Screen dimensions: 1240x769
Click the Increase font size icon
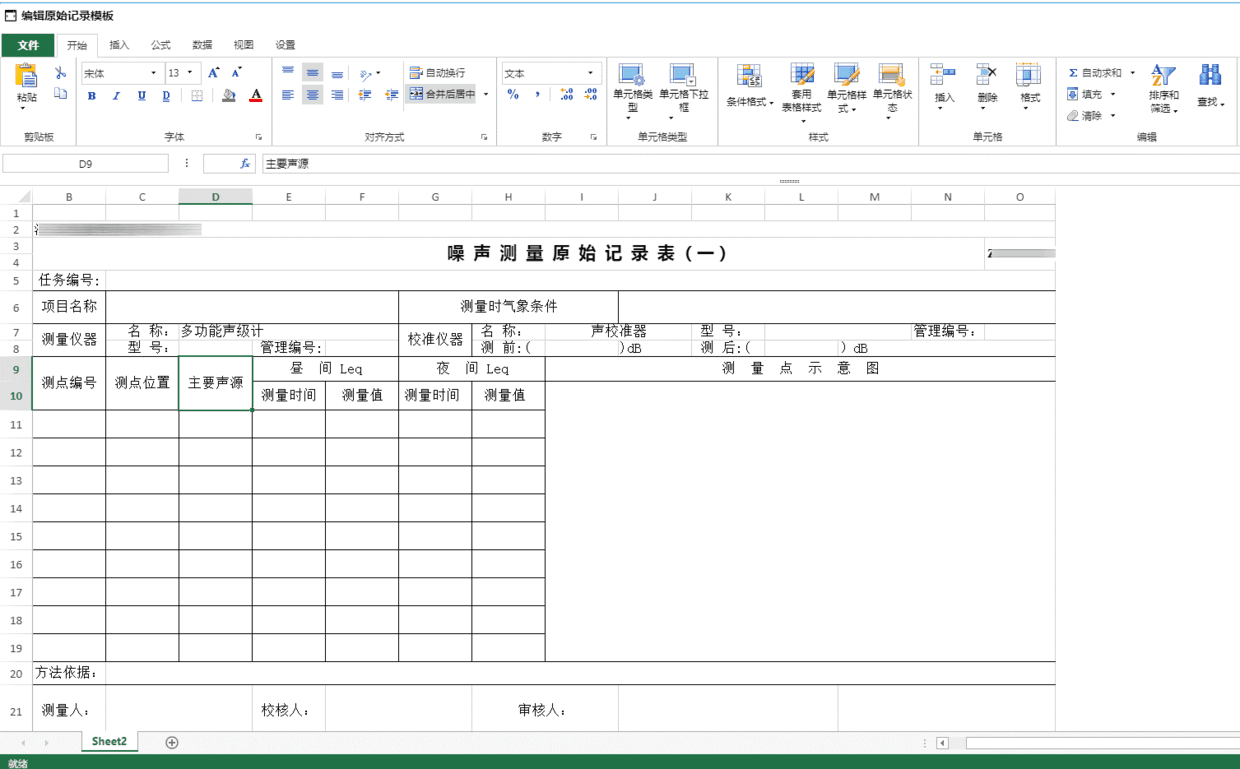[x=214, y=73]
